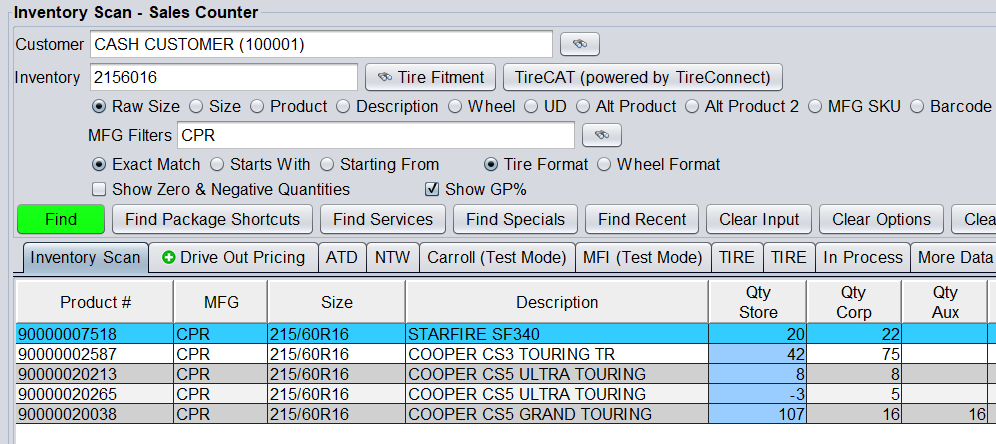Open the Carroll (Test Mode) tab
Viewport: 996px width, 444px height.
pyautogui.click(x=497, y=257)
